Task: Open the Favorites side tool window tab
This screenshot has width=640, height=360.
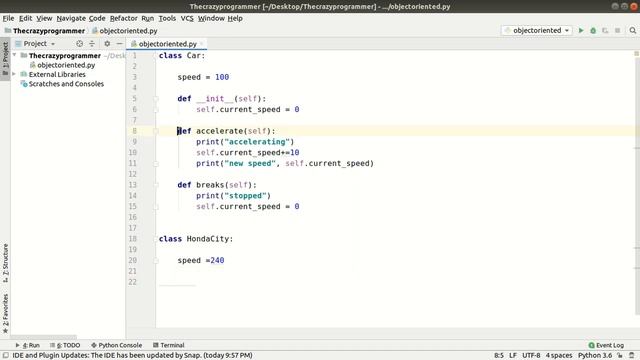Action: coord(5,313)
